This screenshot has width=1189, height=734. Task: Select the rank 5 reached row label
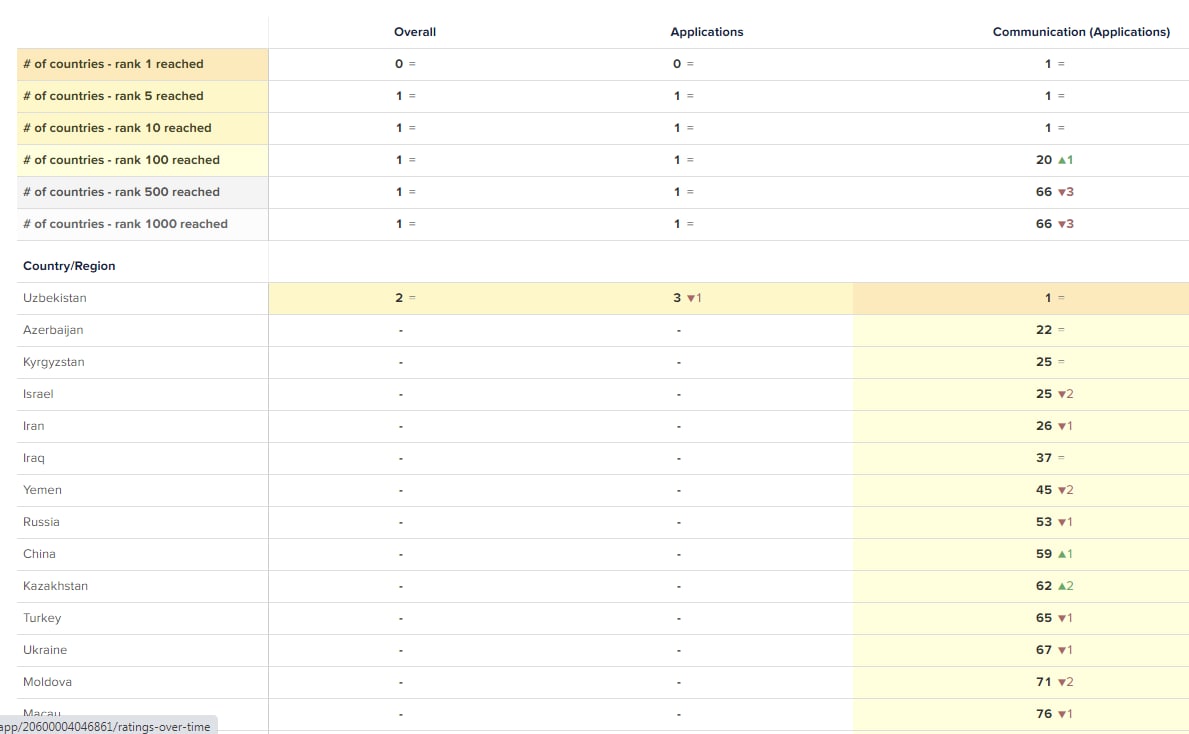(x=143, y=96)
